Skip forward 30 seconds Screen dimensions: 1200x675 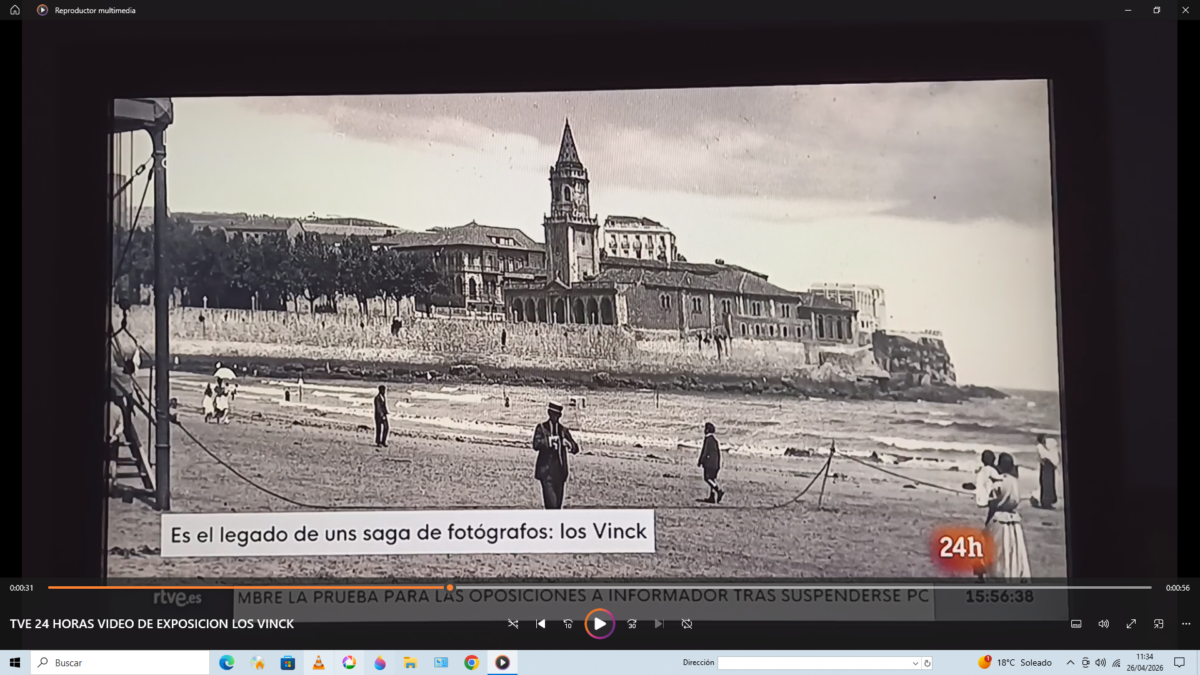632,624
